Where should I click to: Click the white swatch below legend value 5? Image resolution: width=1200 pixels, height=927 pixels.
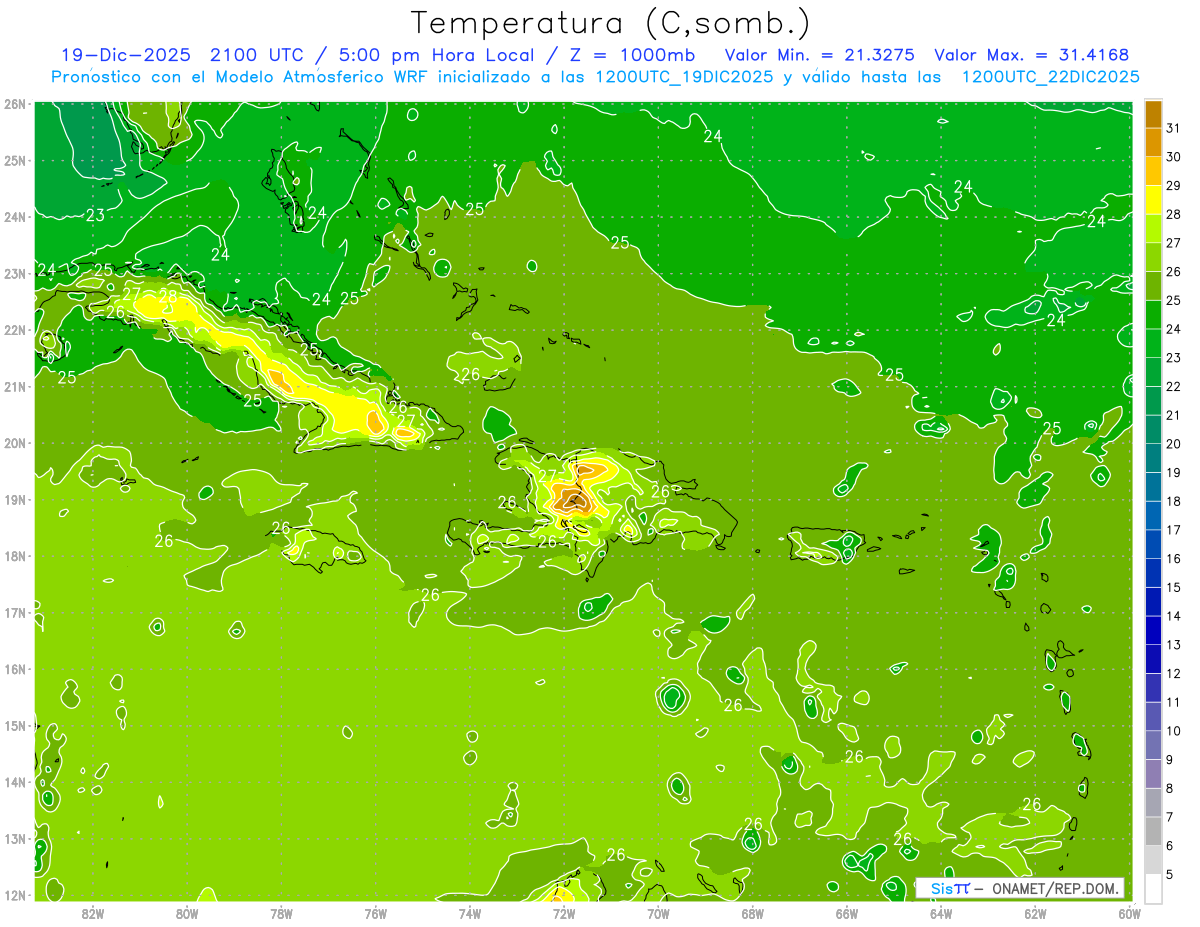pos(1153,888)
